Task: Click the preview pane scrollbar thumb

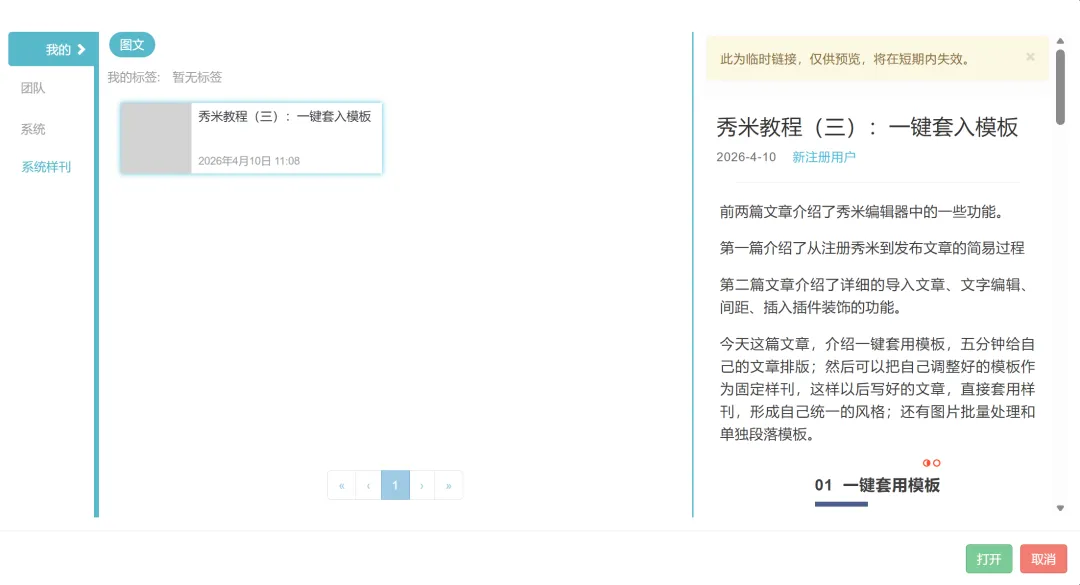Action: 1061,87
